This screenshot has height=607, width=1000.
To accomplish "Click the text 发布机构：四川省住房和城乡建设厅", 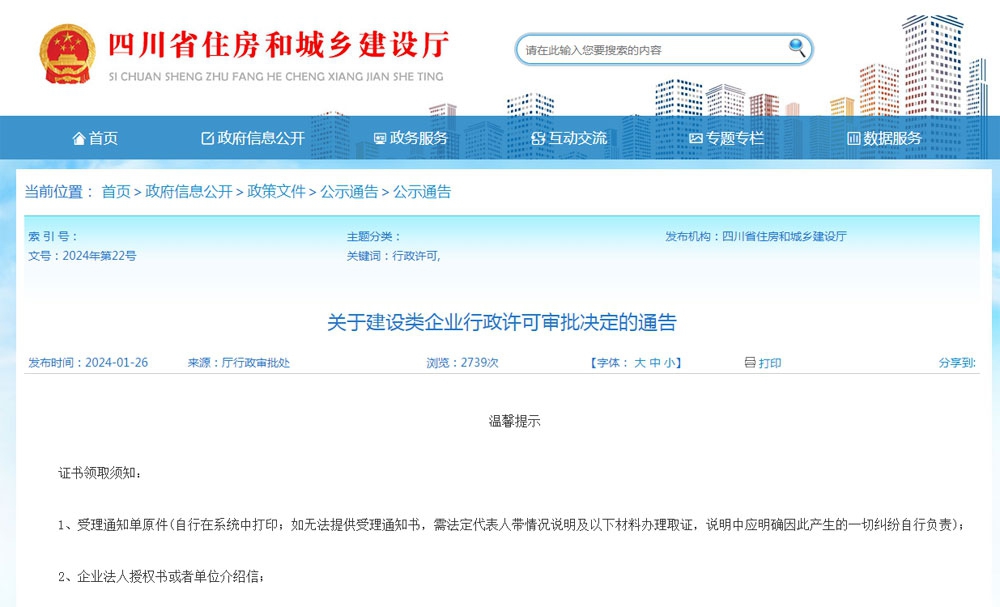I will [756, 237].
